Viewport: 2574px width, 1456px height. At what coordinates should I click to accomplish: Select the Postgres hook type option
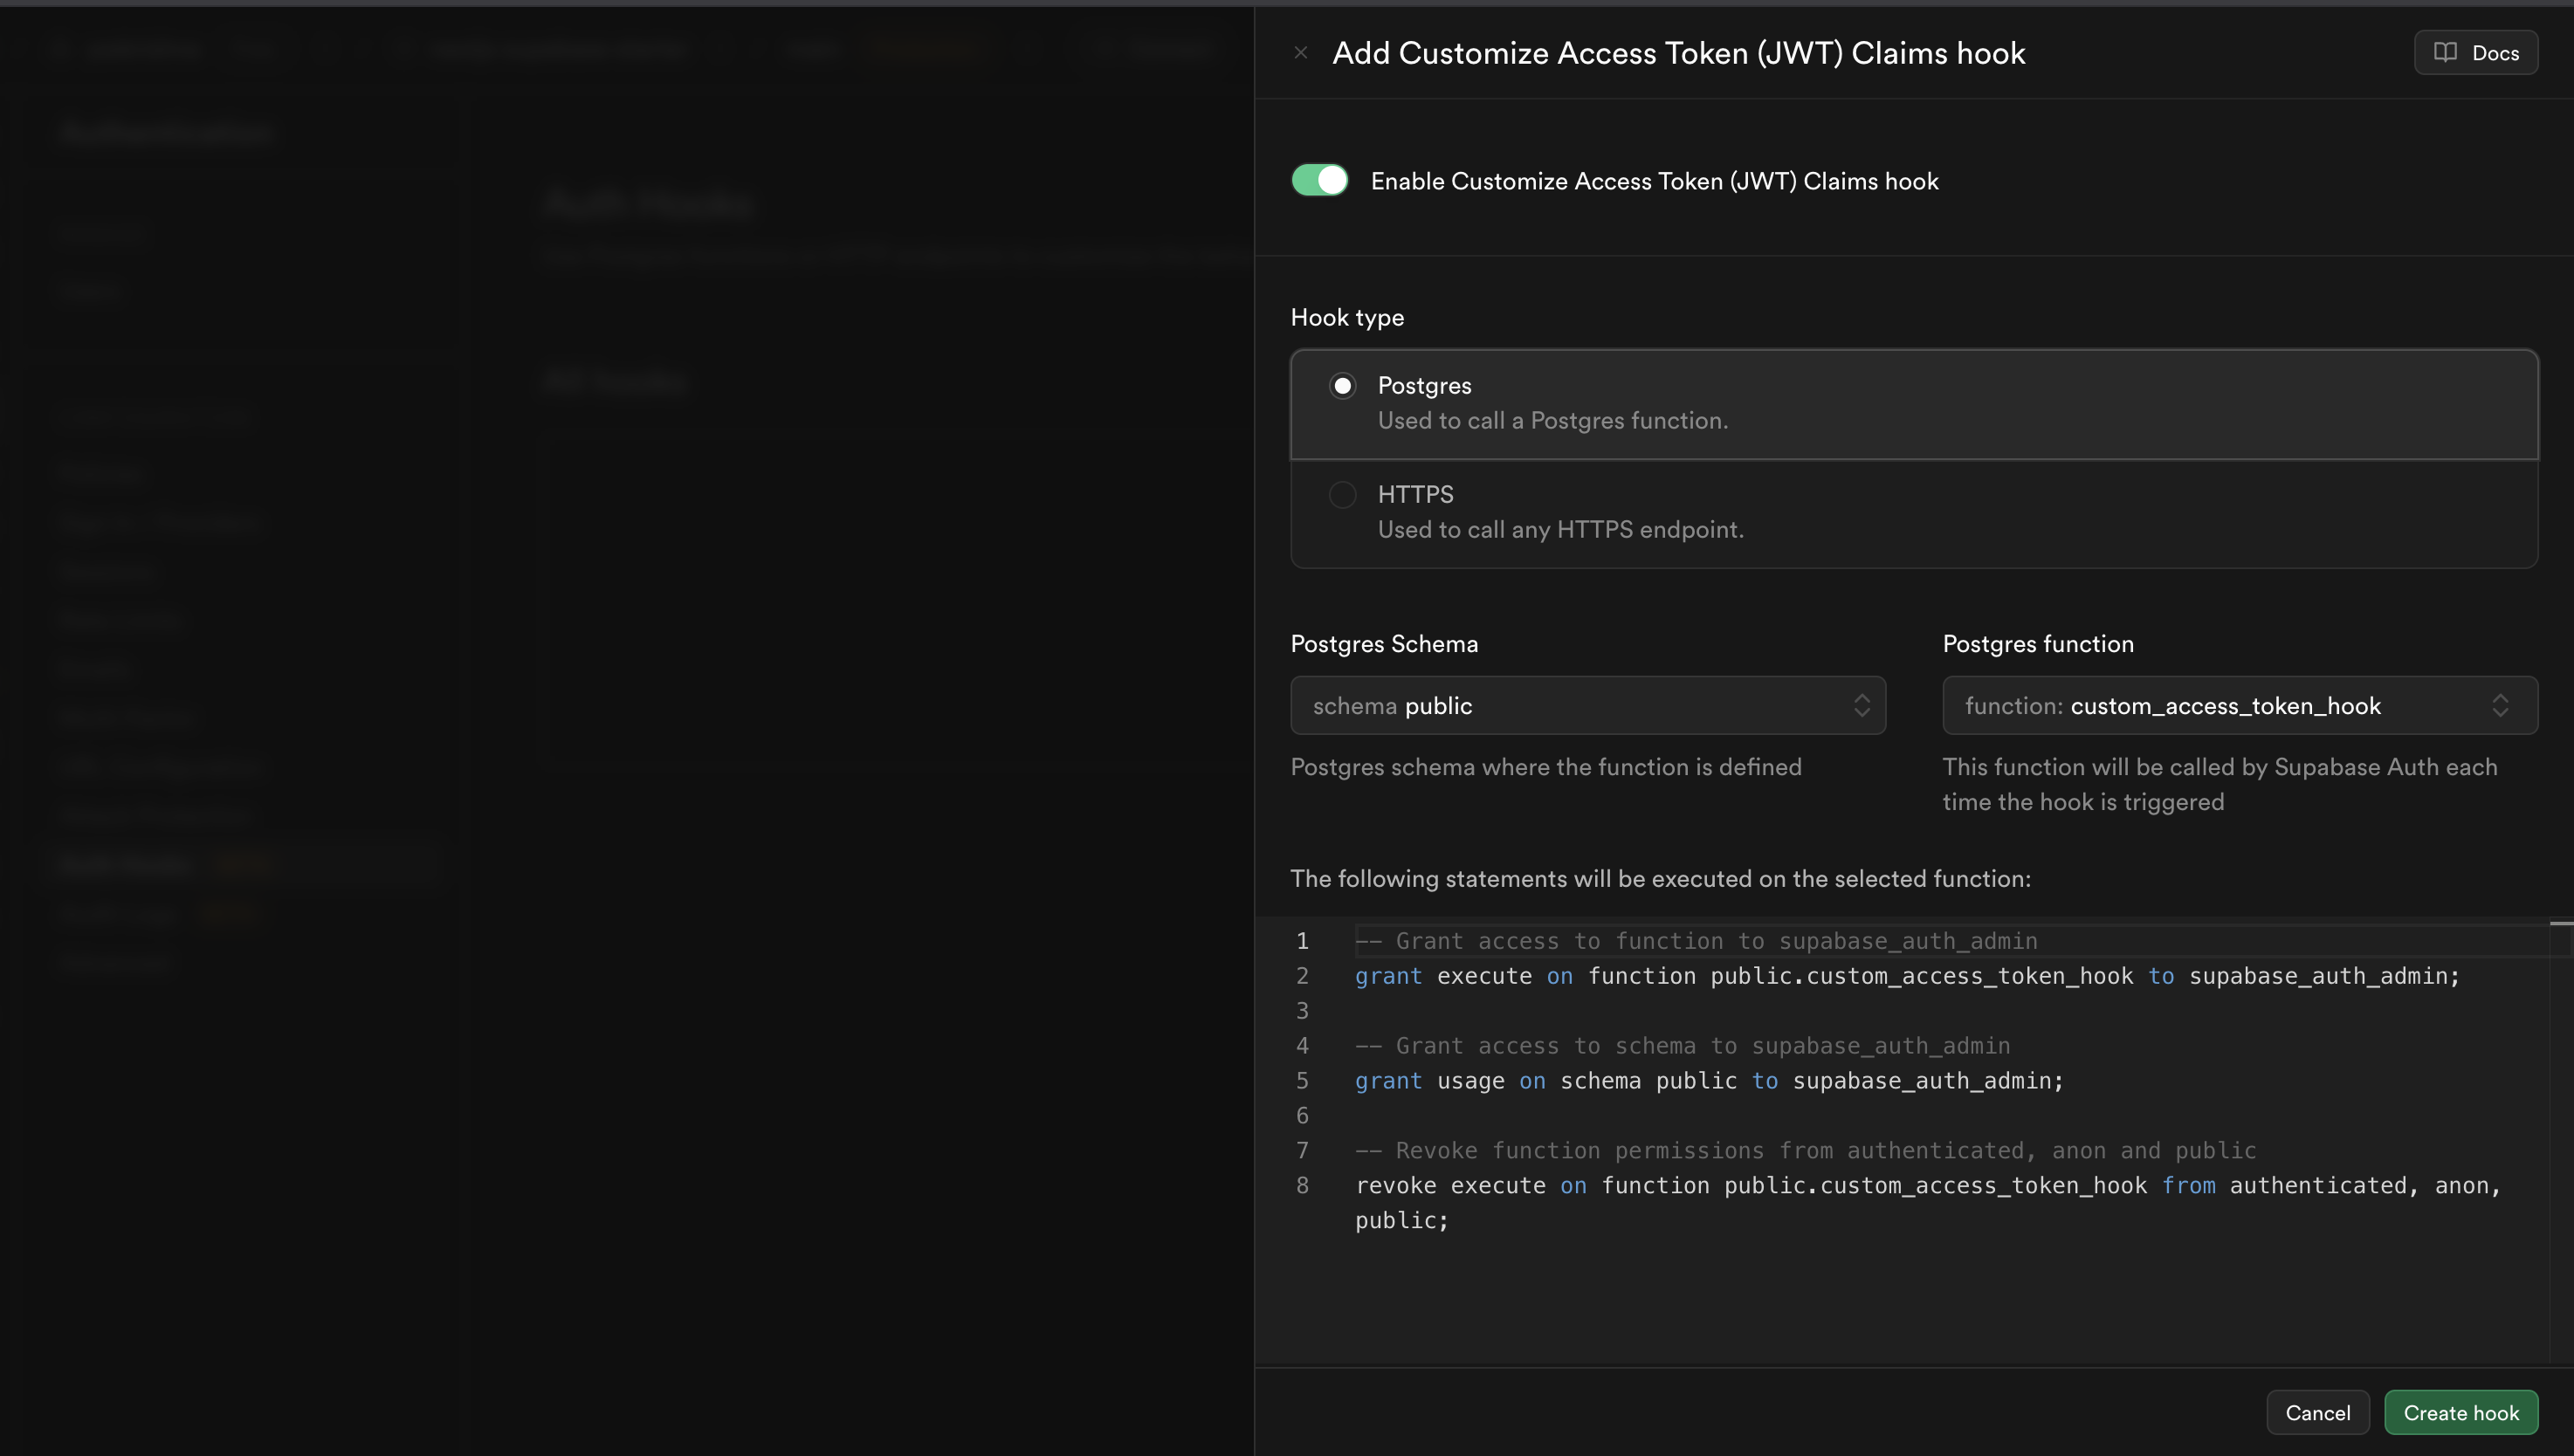coord(1343,385)
